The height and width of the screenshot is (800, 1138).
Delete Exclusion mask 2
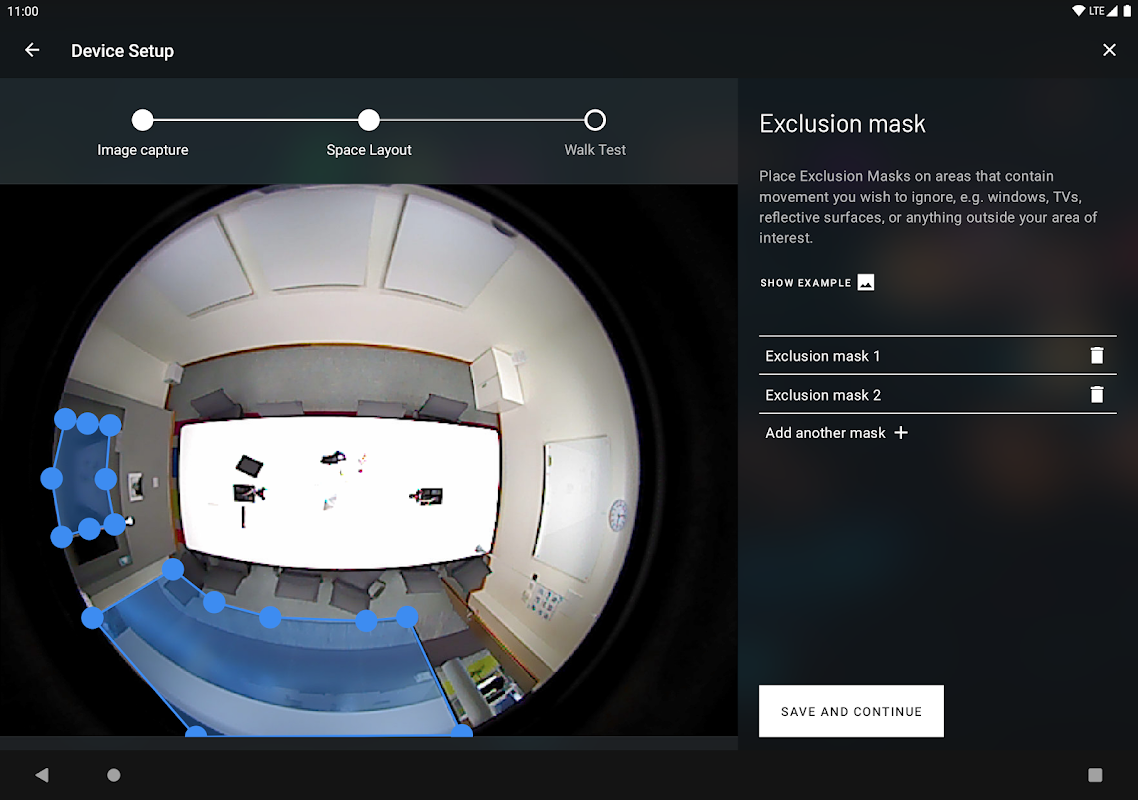point(1097,394)
